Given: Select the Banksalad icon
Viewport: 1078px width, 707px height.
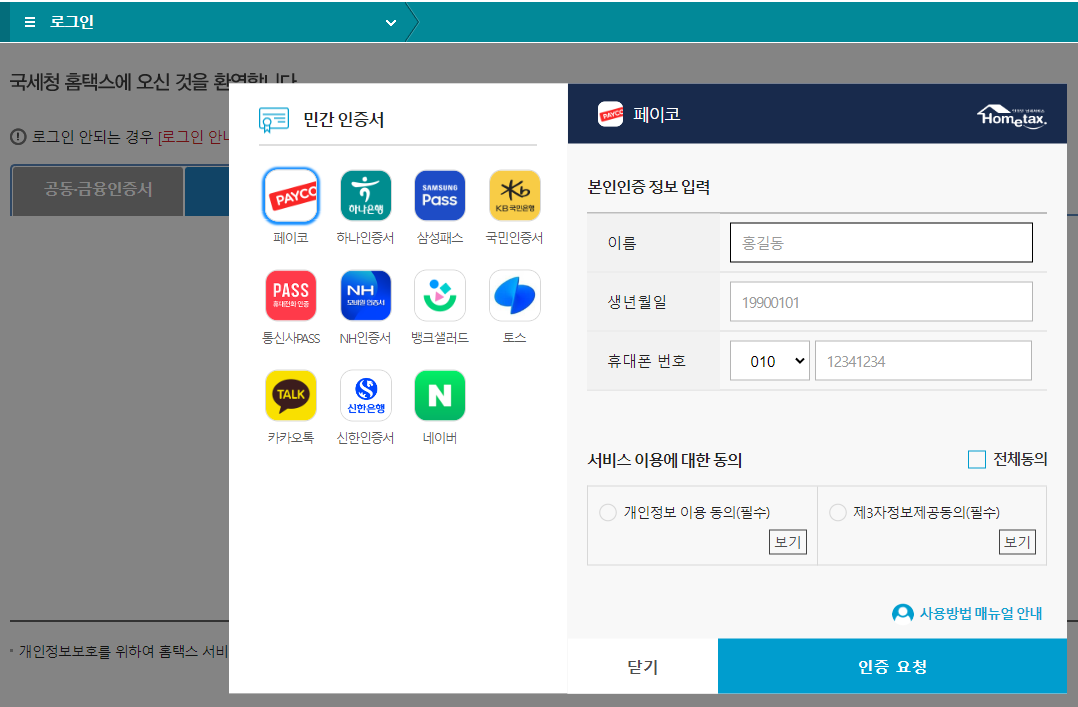Looking at the screenshot, I should tap(440, 296).
